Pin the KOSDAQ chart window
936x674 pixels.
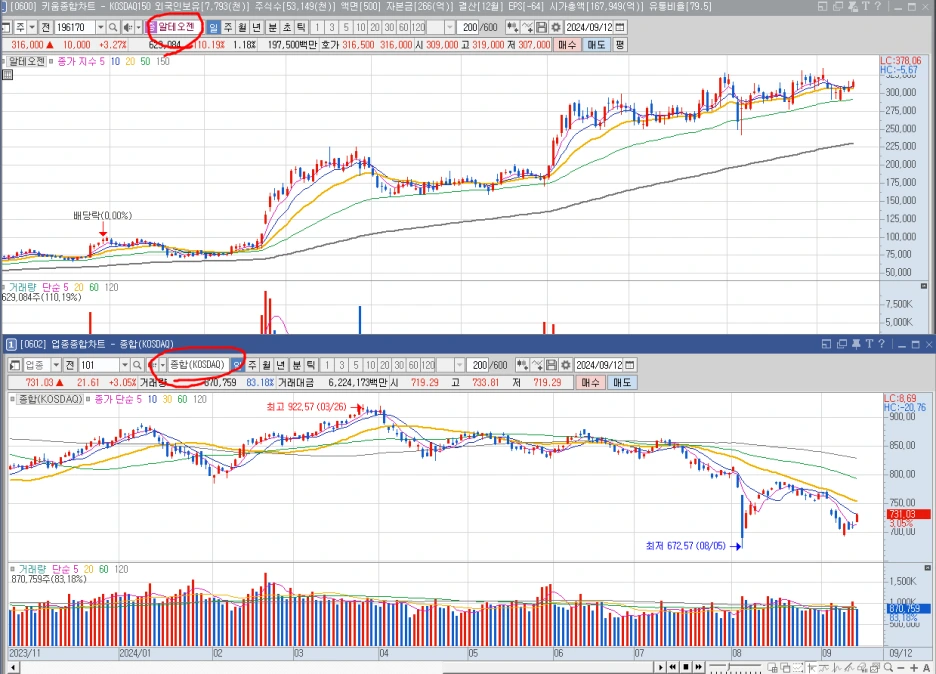coord(855,344)
